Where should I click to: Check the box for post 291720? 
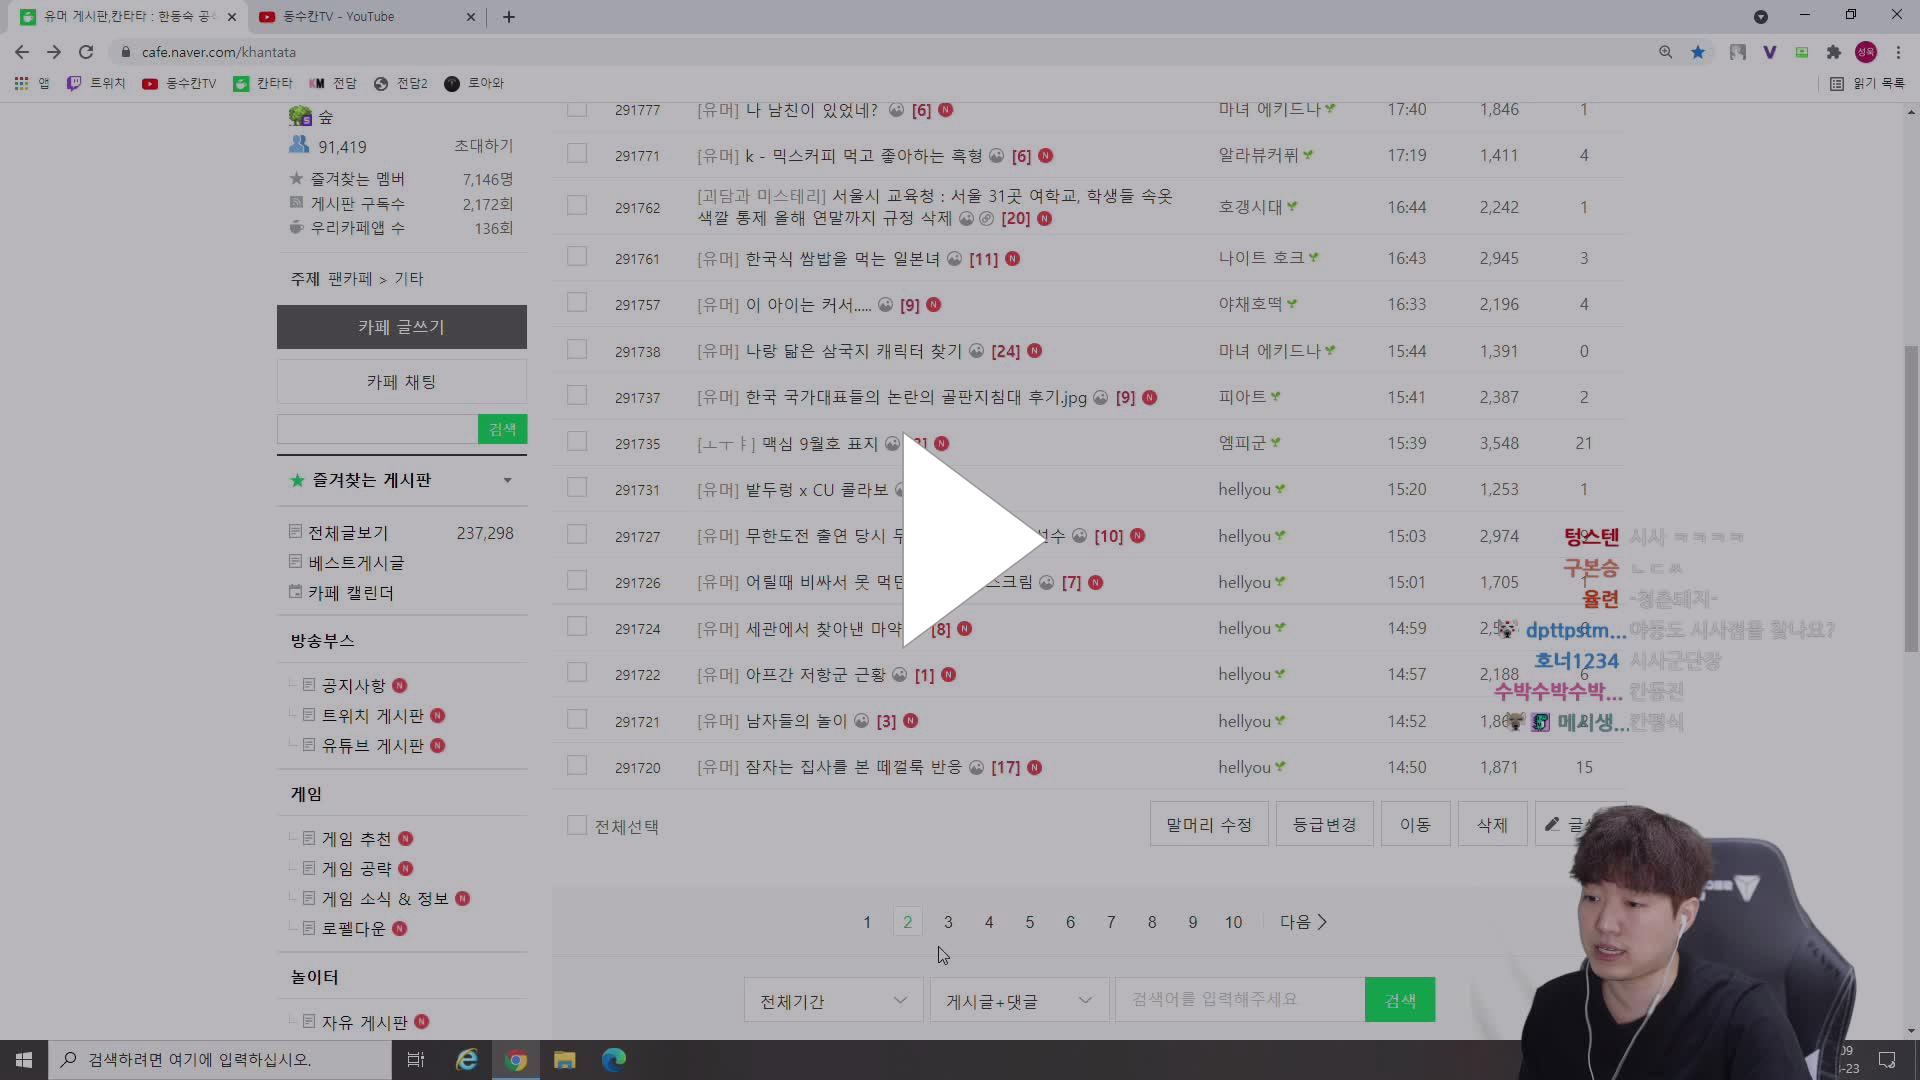pos(577,766)
